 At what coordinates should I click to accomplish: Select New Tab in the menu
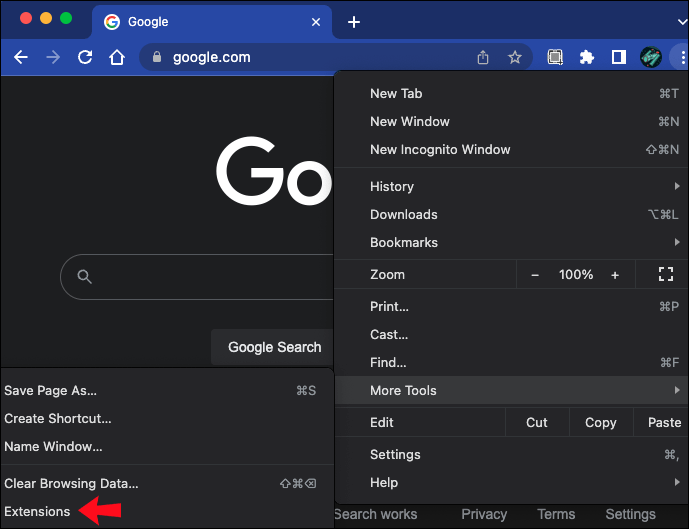(x=511, y=94)
